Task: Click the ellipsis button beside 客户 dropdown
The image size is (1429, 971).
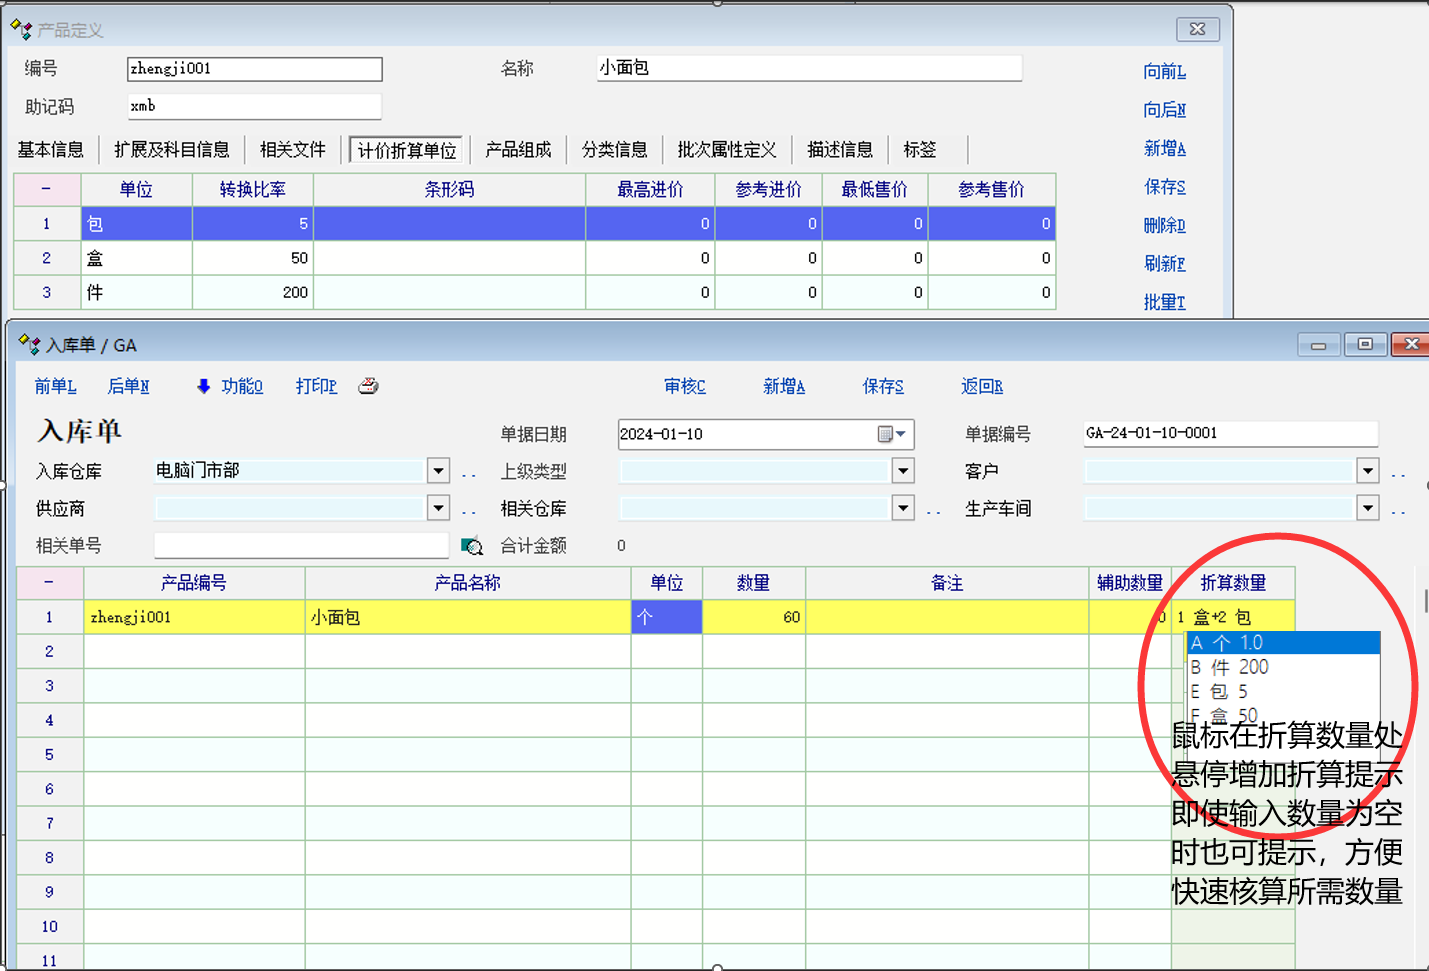Action: (x=1398, y=474)
